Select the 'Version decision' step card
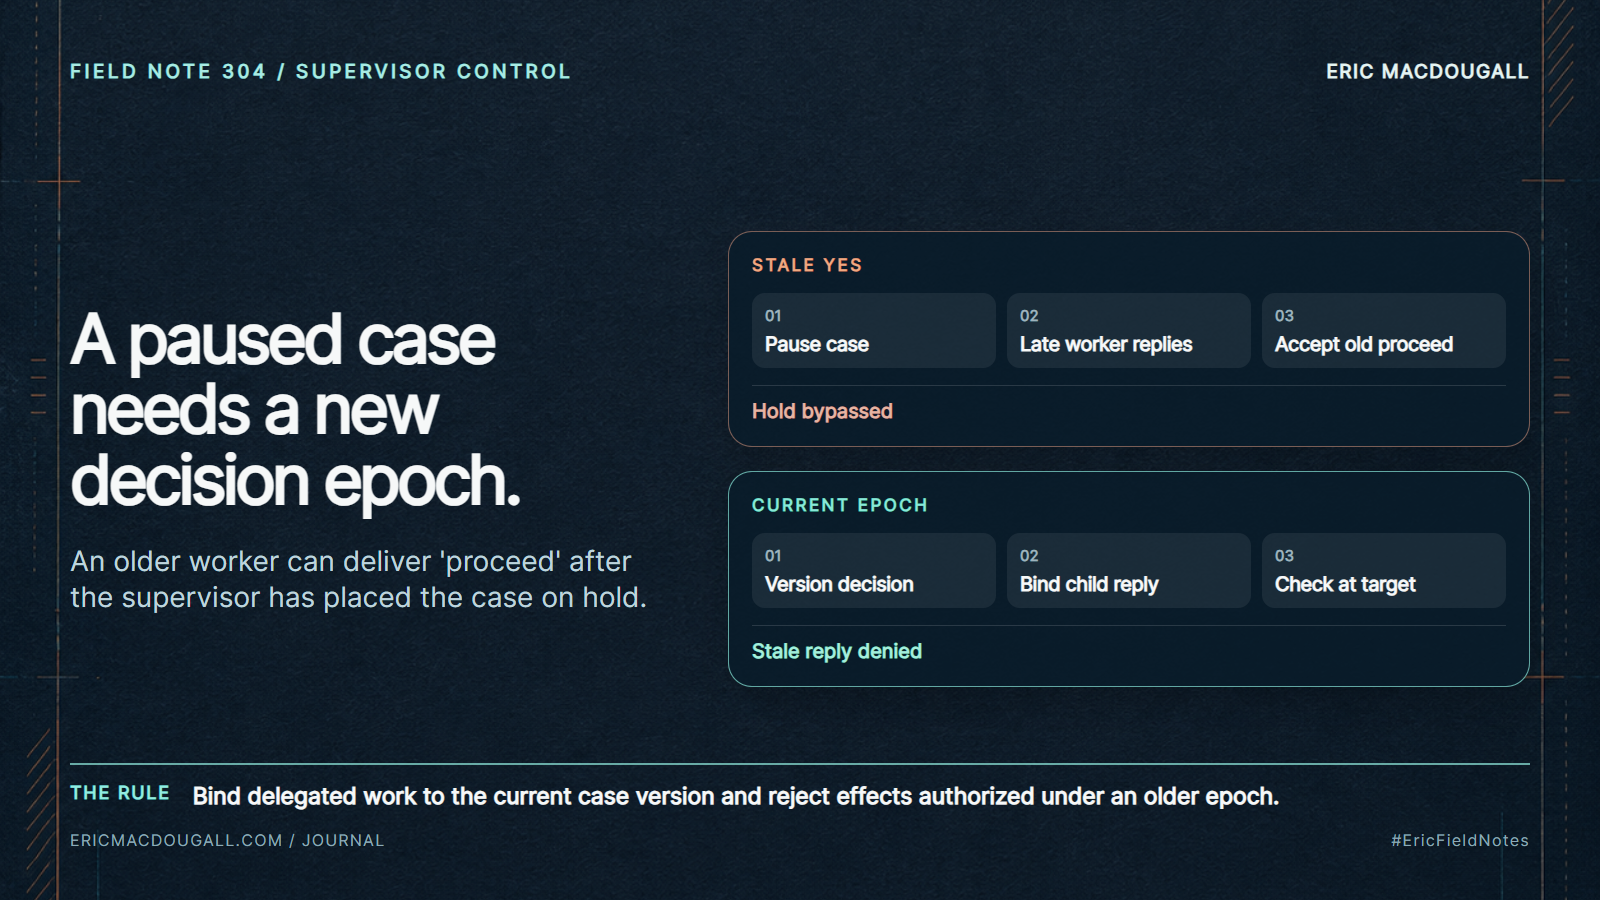Viewport: 1600px width, 900px height. (873, 570)
